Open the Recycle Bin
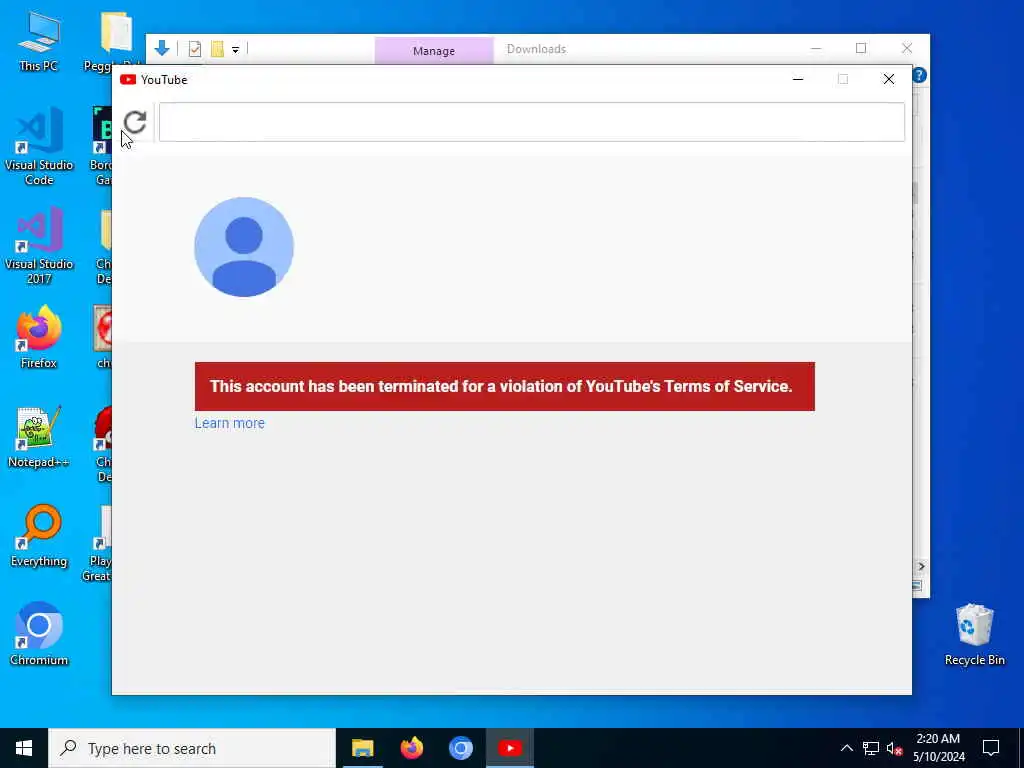 point(974,634)
